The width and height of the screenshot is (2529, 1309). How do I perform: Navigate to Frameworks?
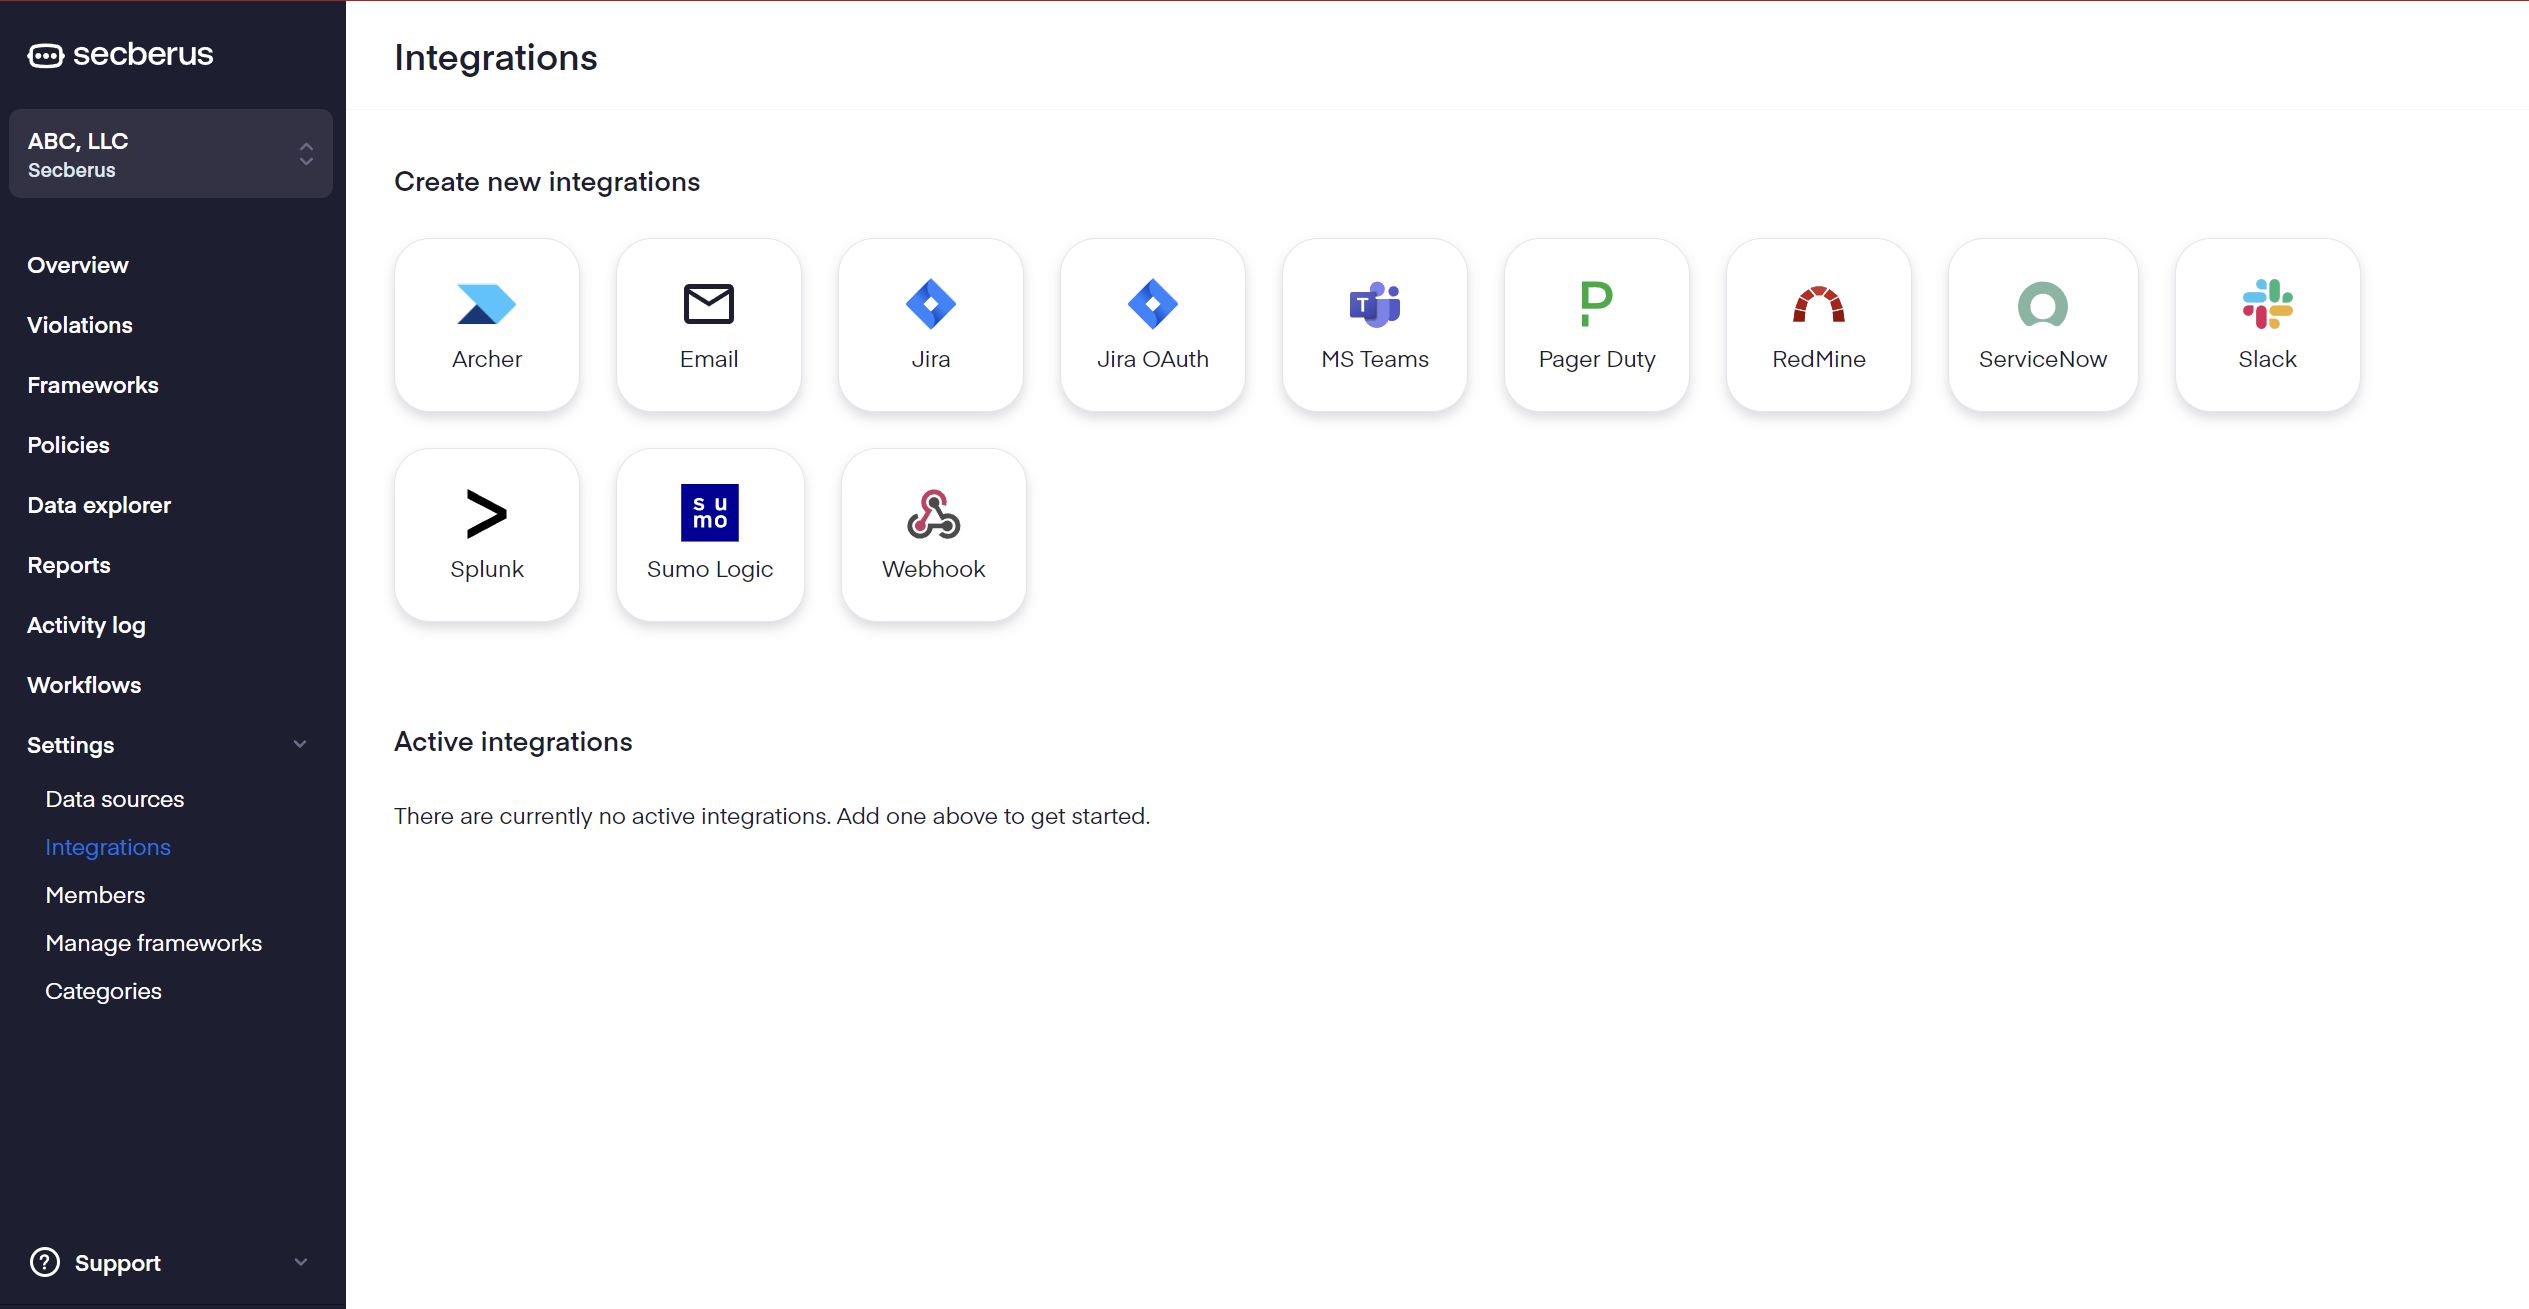(x=93, y=385)
